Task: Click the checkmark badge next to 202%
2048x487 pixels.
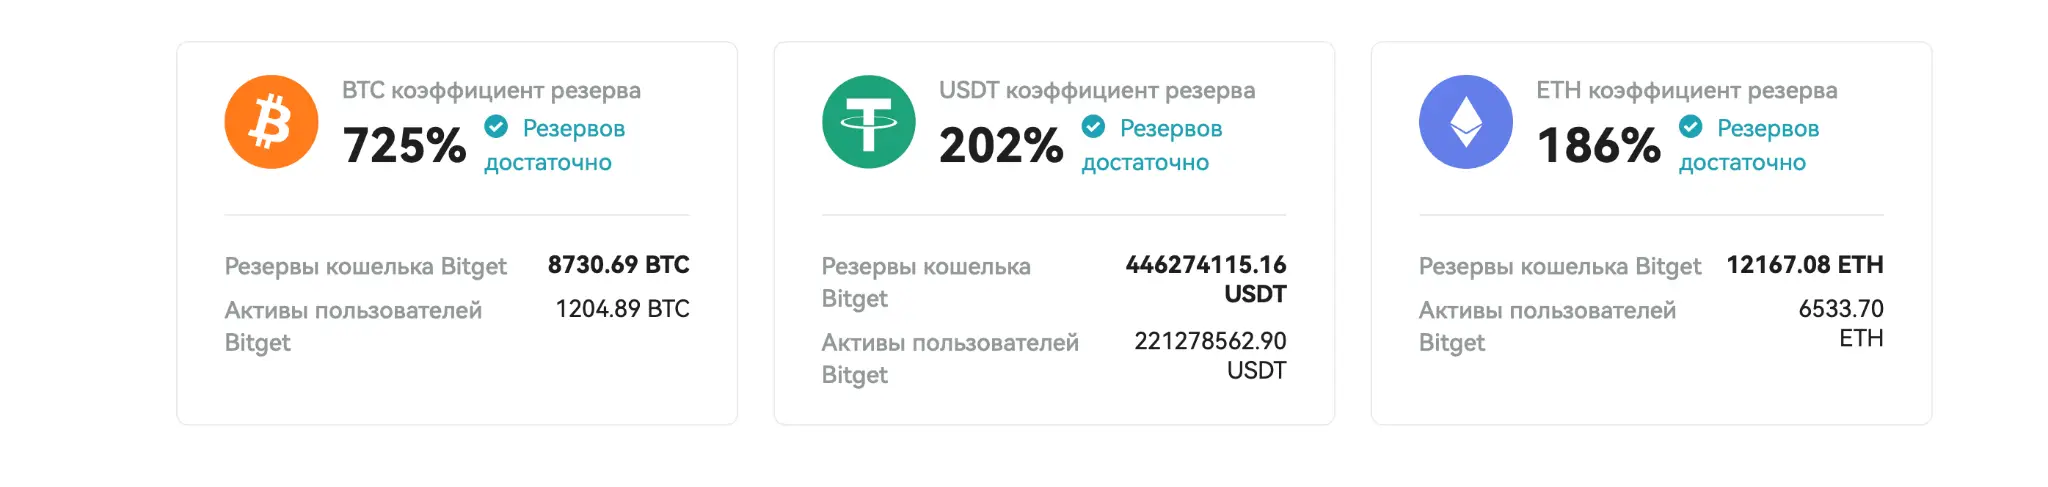Action: tap(1093, 127)
